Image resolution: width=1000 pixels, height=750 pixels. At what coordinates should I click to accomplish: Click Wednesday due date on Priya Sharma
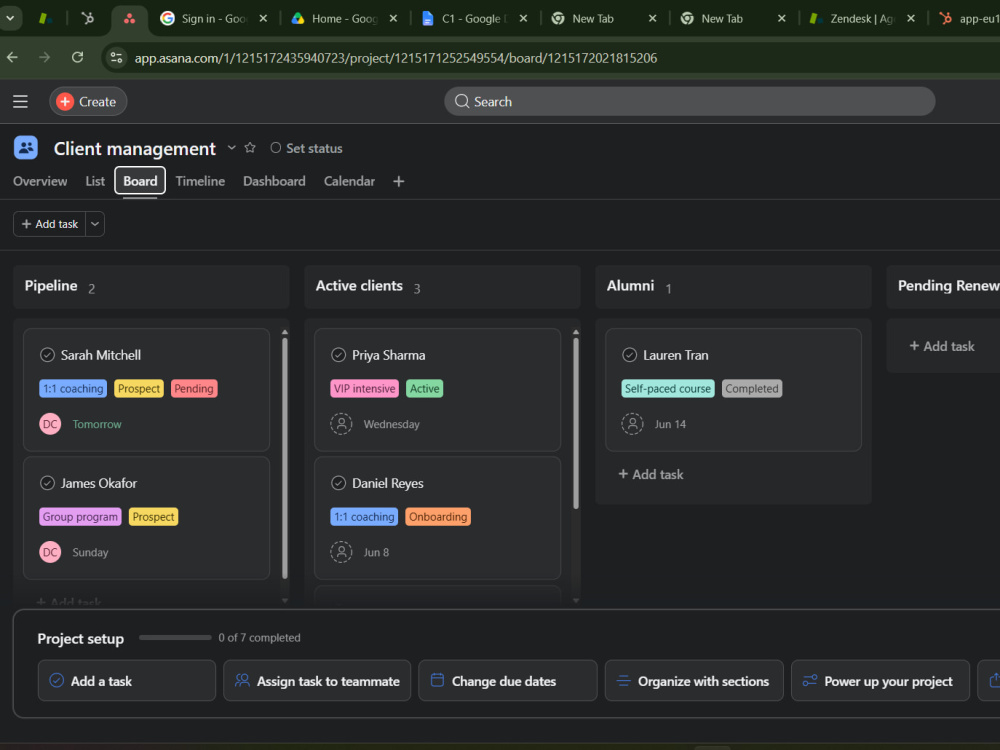[x=392, y=425]
